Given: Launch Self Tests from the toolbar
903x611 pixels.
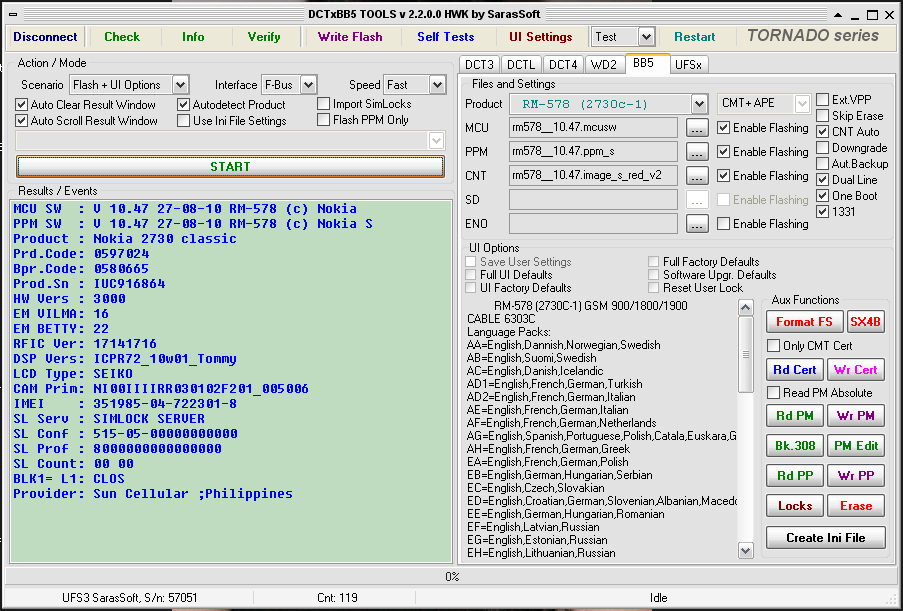Looking at the screenshot, I should (446, 37).
